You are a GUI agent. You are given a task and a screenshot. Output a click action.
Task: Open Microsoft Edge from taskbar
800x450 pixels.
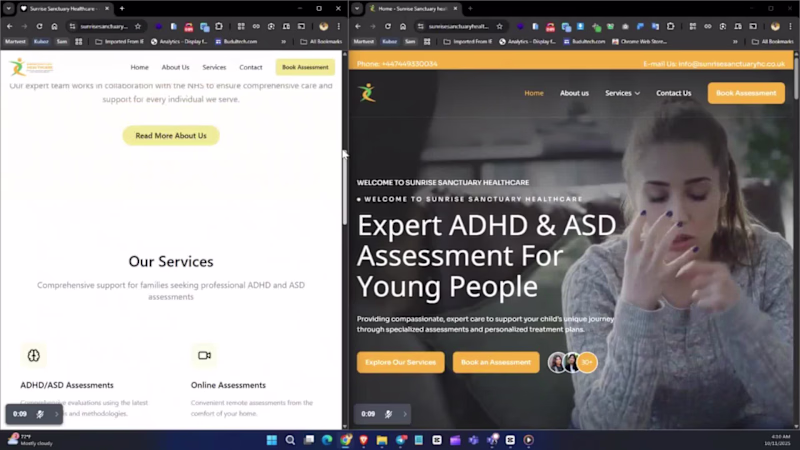click(327, 440)
